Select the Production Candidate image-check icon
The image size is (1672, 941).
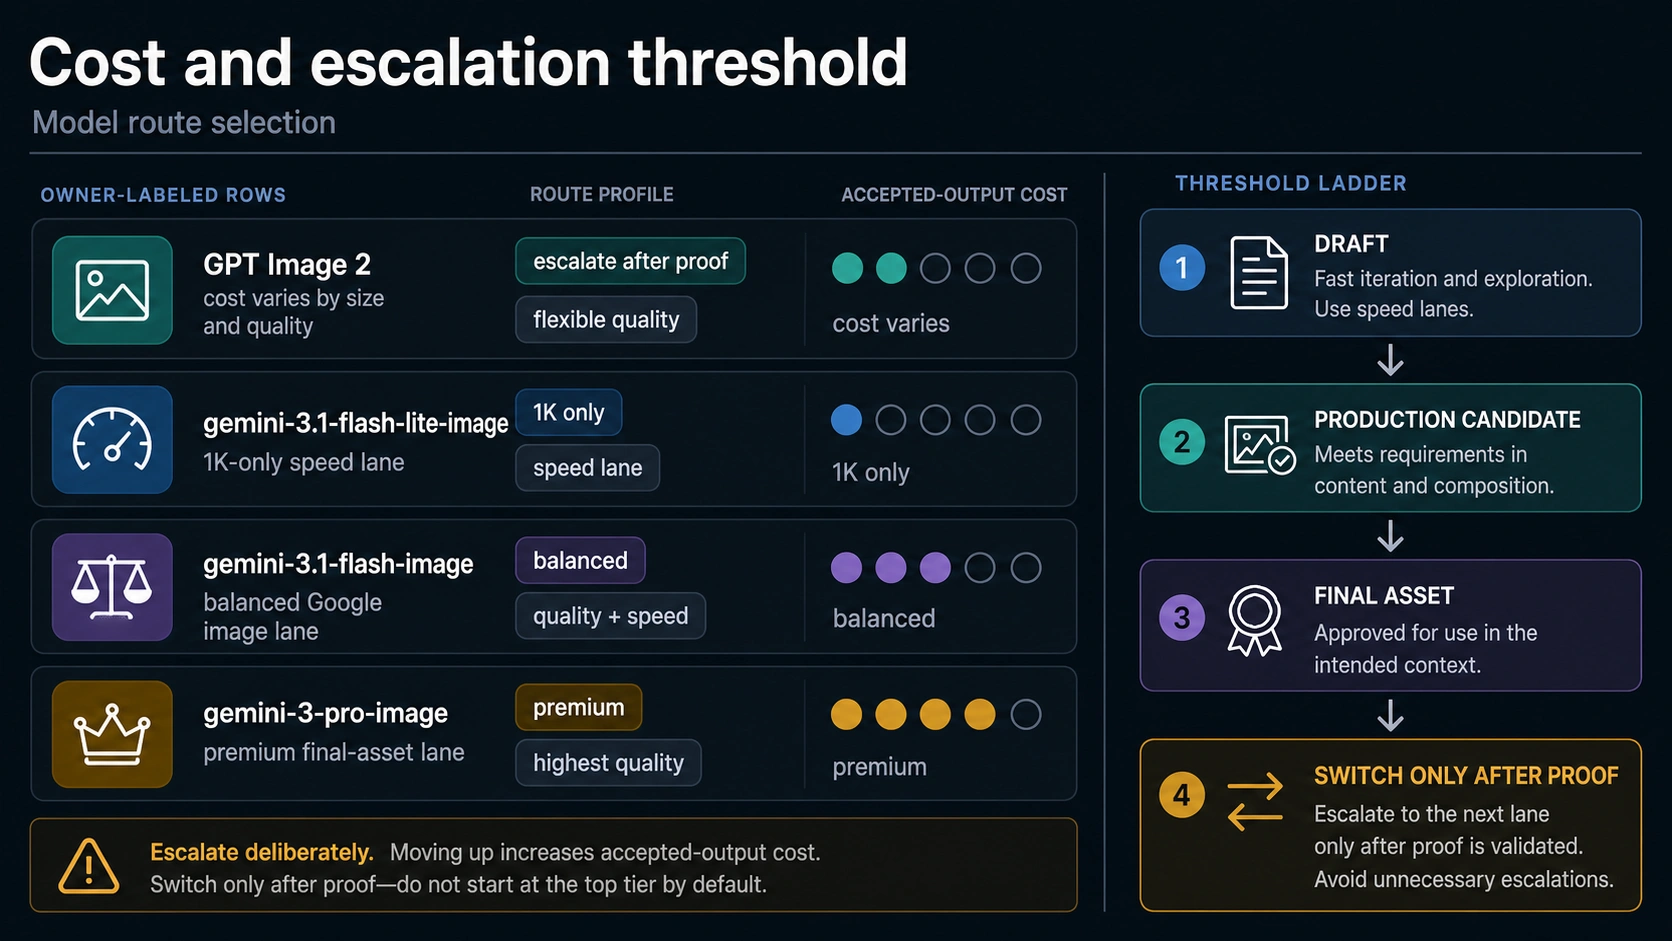click(x=1260, y=445)
